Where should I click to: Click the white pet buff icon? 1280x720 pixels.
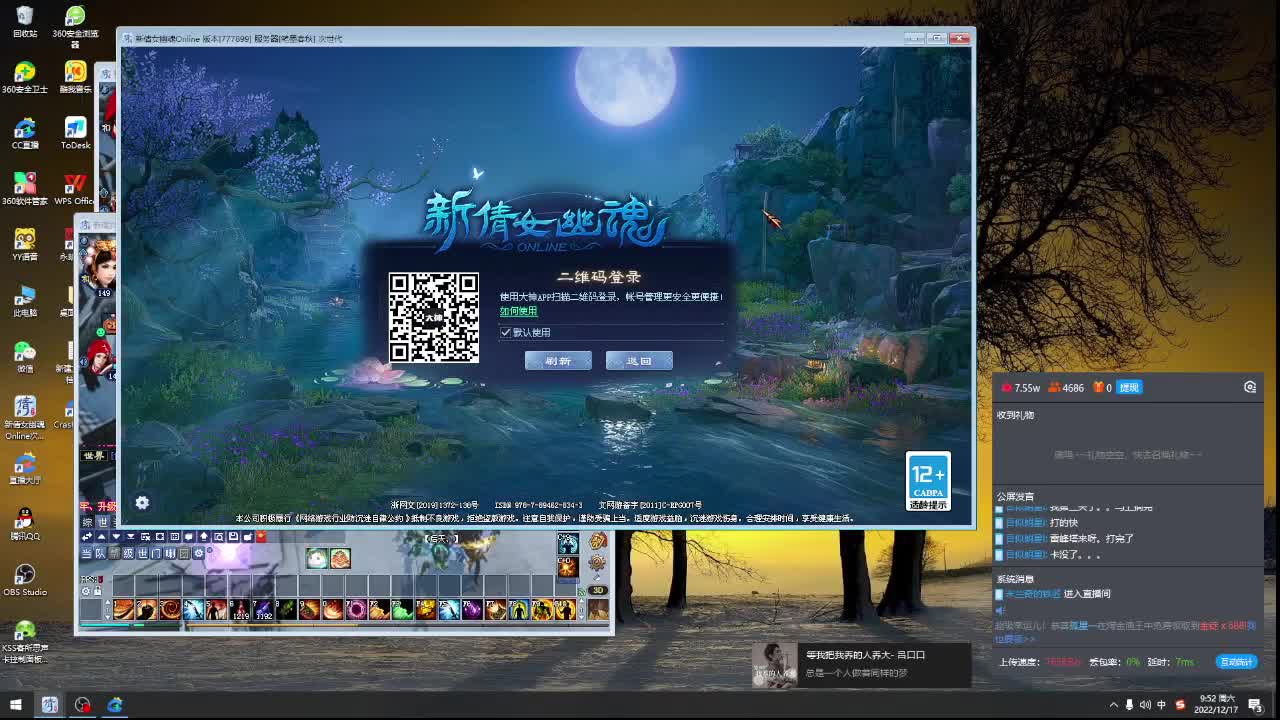(x=317, y=558)
